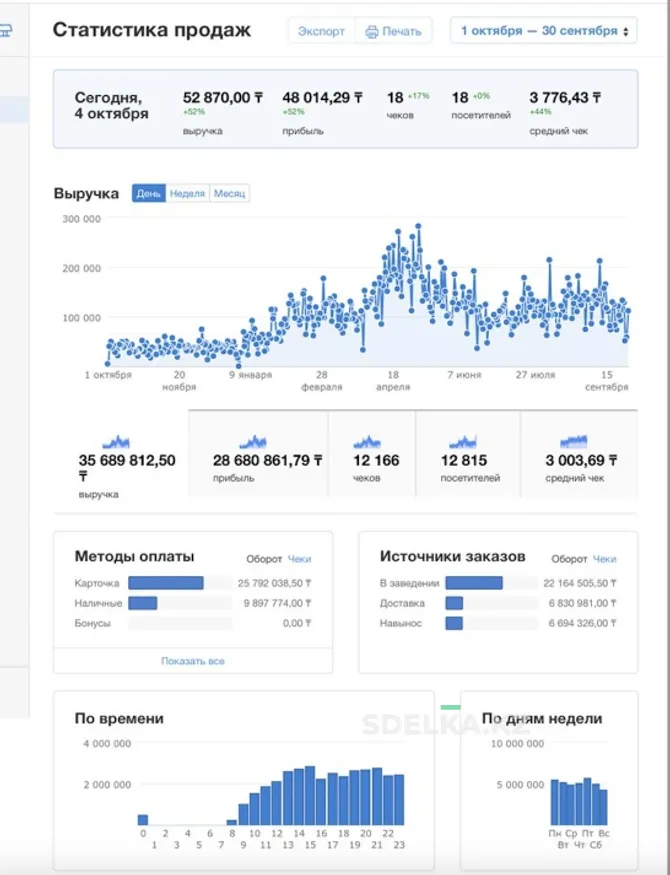Click Оборот in Источники заказов
This screenshot has width=670, height=875.
[x=569, y=559]
